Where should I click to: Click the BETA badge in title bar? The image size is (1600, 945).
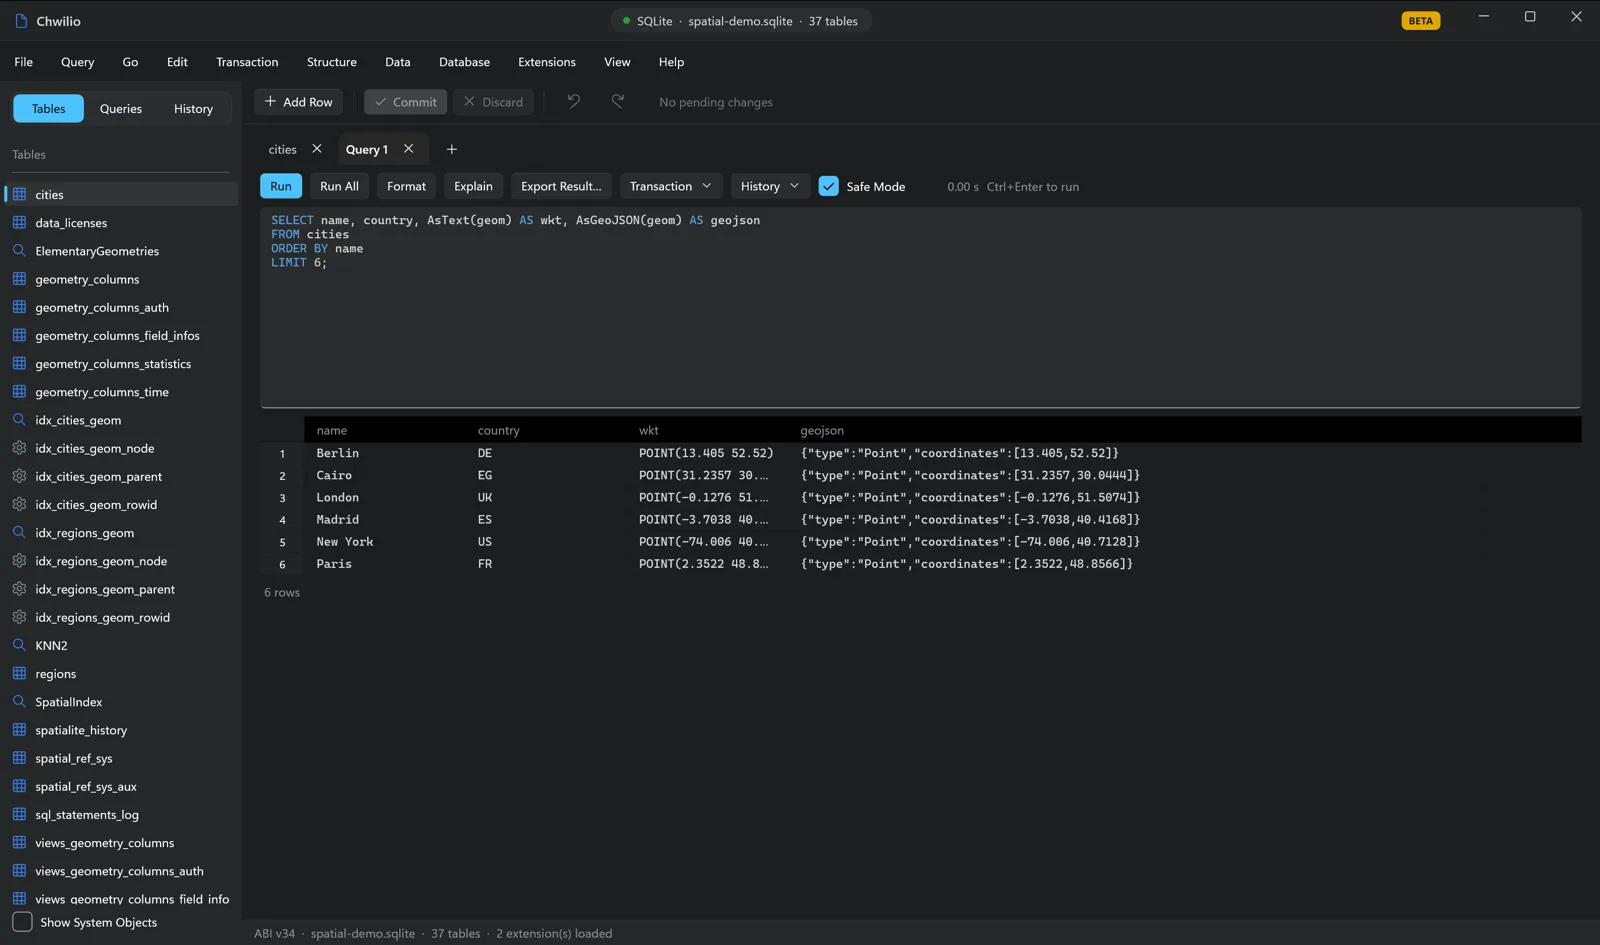pos(1420,20)
